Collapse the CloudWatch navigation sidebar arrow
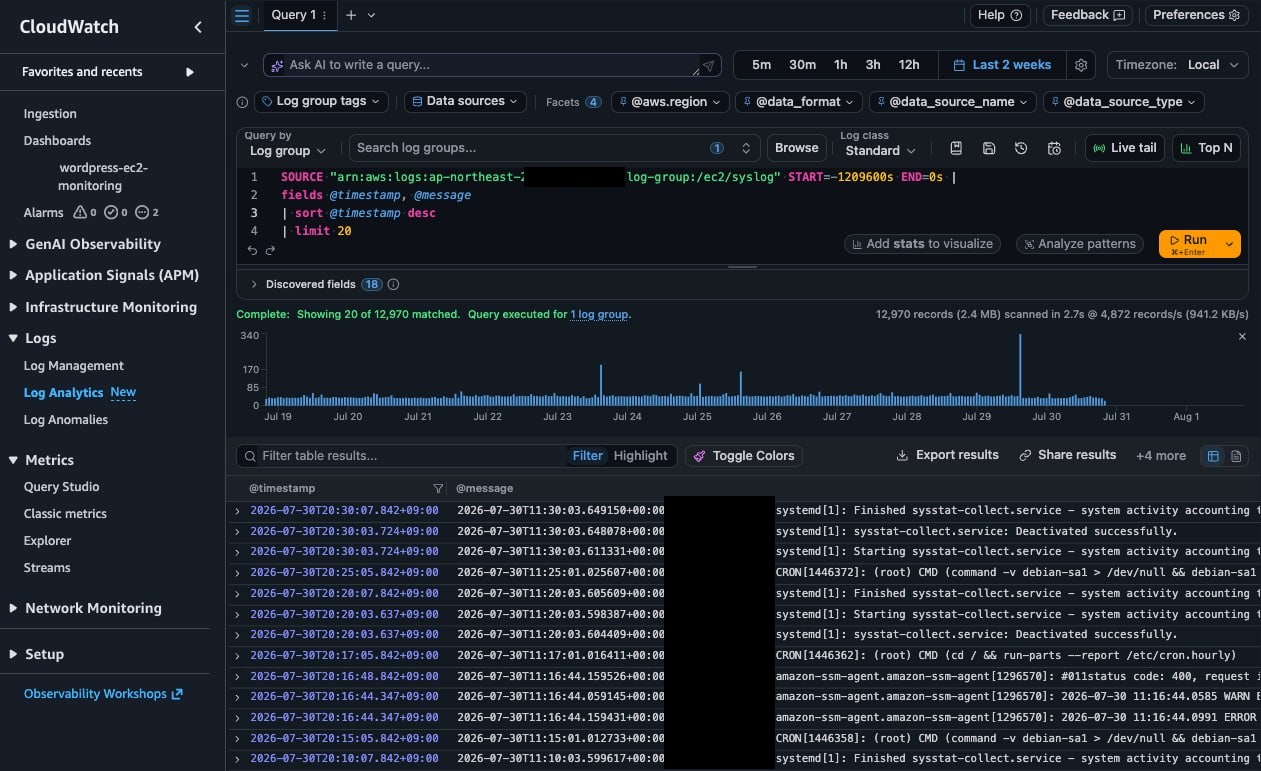This screenshot has height=771, width=1261. click(198, 27)
